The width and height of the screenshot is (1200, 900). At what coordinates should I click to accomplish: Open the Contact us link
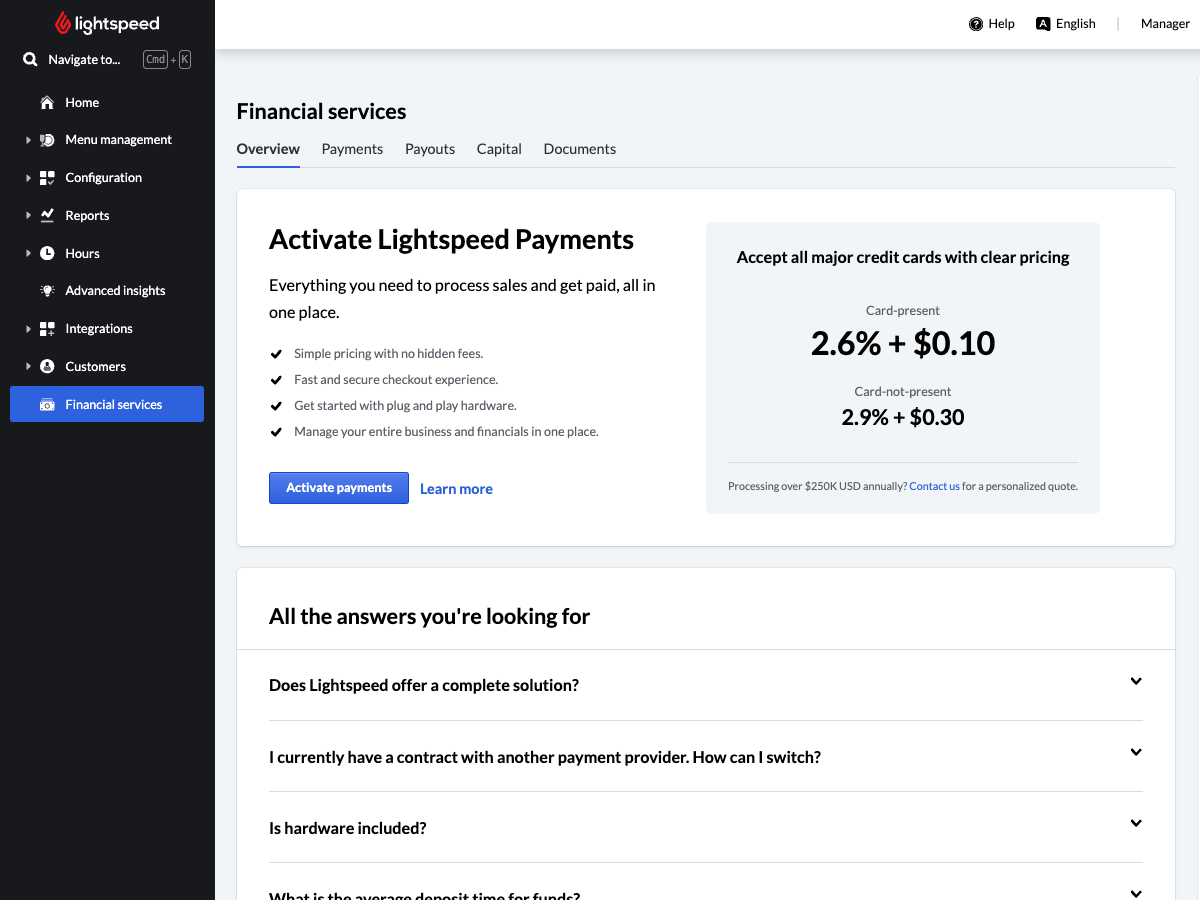934,486
